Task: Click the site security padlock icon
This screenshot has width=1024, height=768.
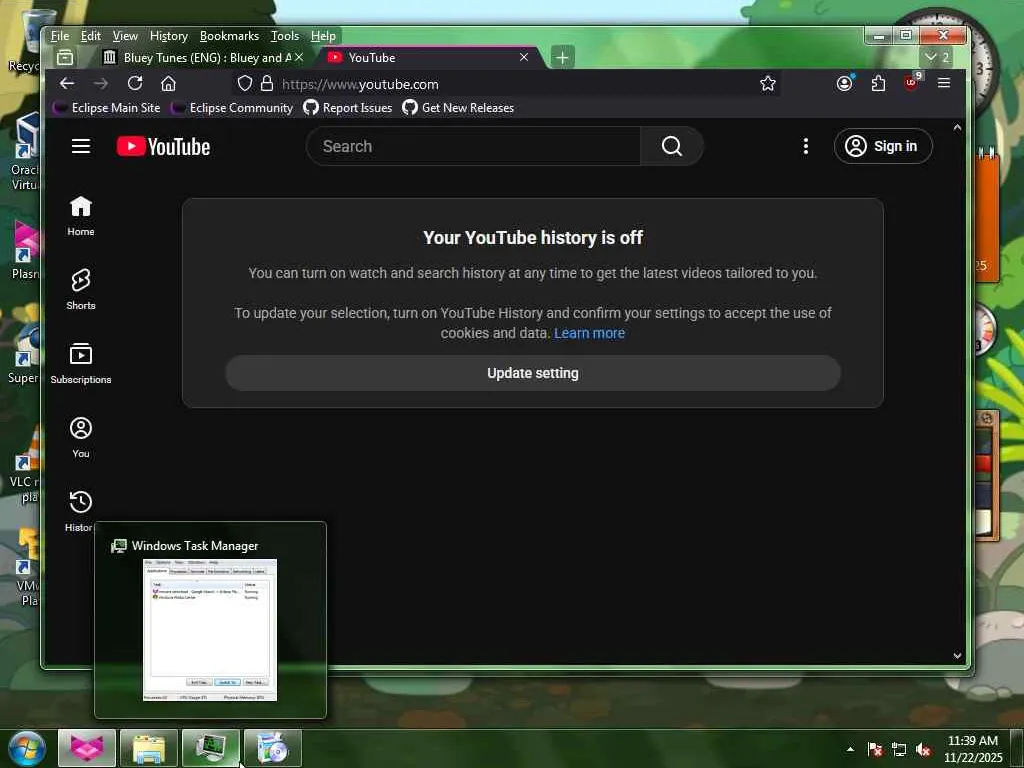Action: coord(266,84)
